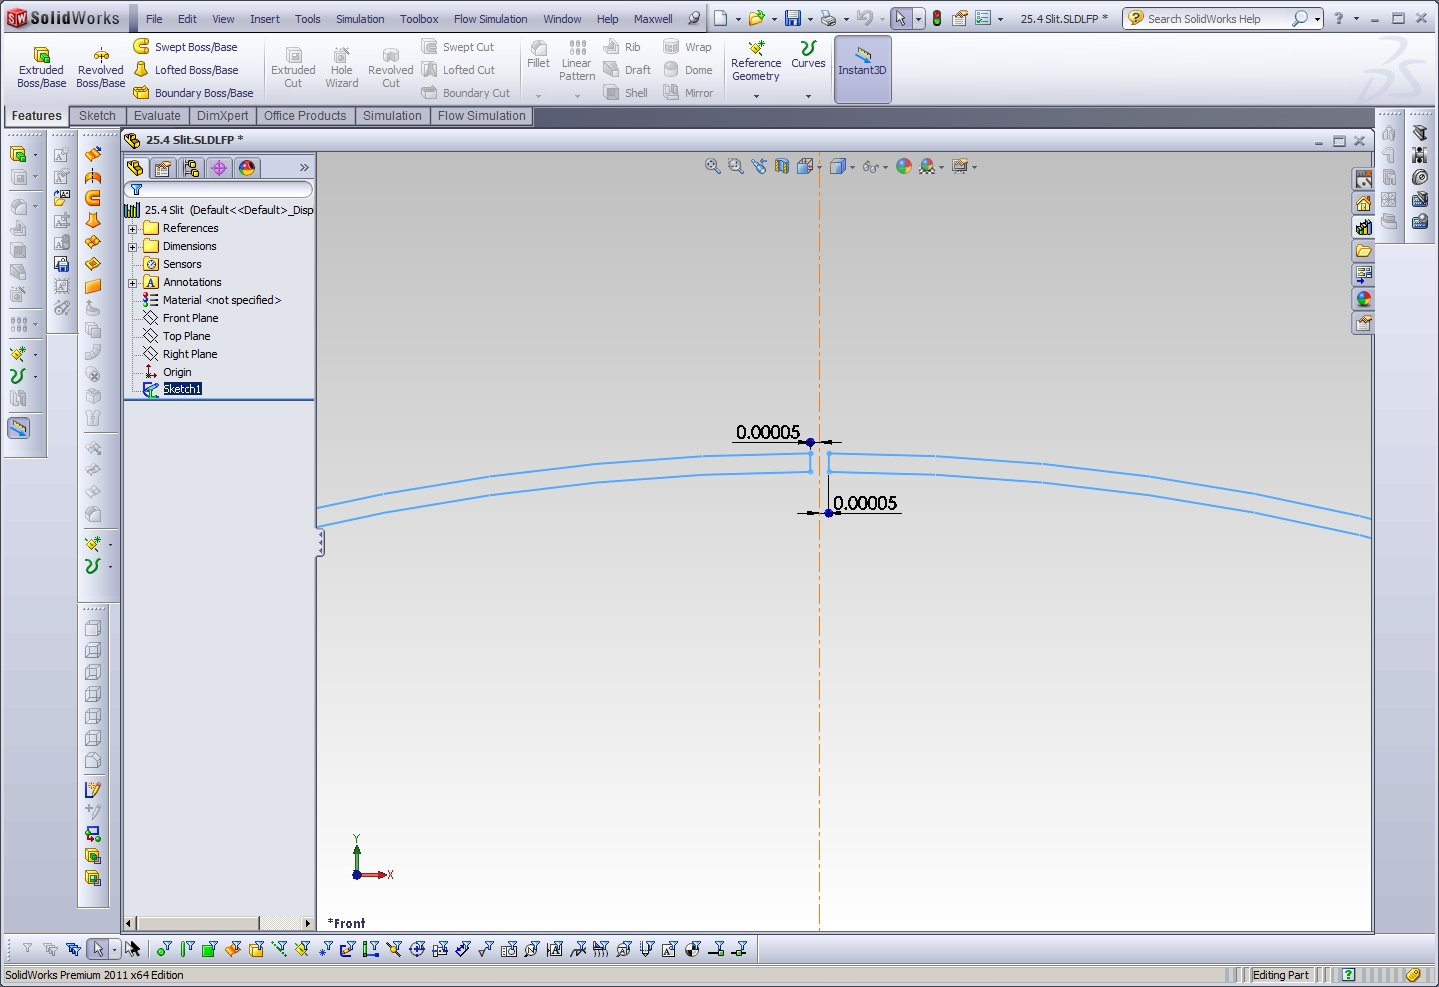This screenshot has height=987, width=1439.
Task: Switch to the Sketch tab
Action: coord(97,116)
